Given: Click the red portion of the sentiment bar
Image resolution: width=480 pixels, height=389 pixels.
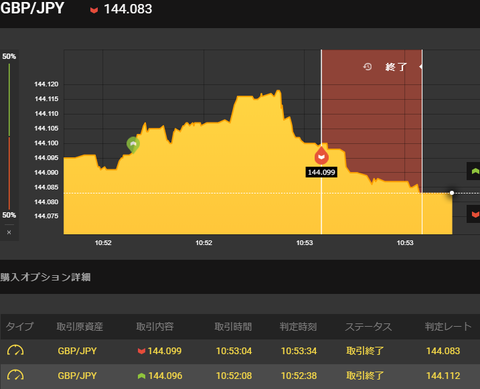Looking at the screenshot, I should (x=9, y=173).
